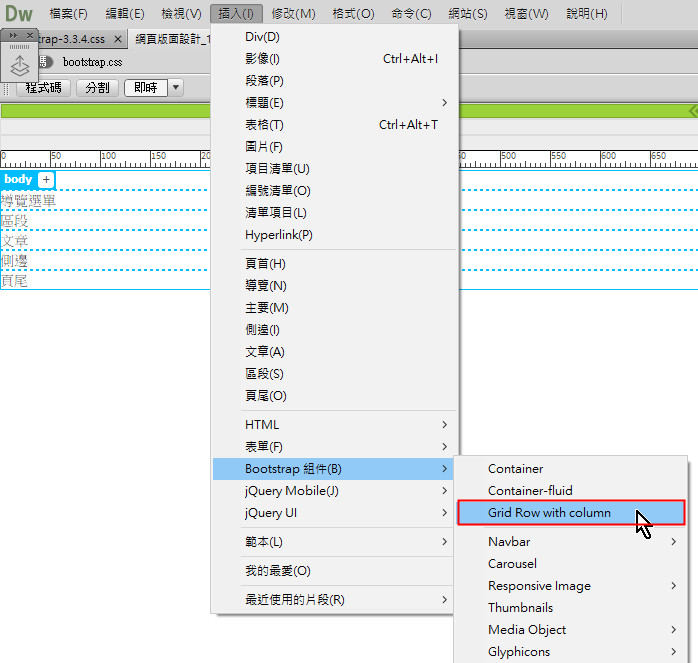This screenshot has height=663, width=698.
Task: Expand the jQuery Mobile(J) submenu
Action: point(335,491)
